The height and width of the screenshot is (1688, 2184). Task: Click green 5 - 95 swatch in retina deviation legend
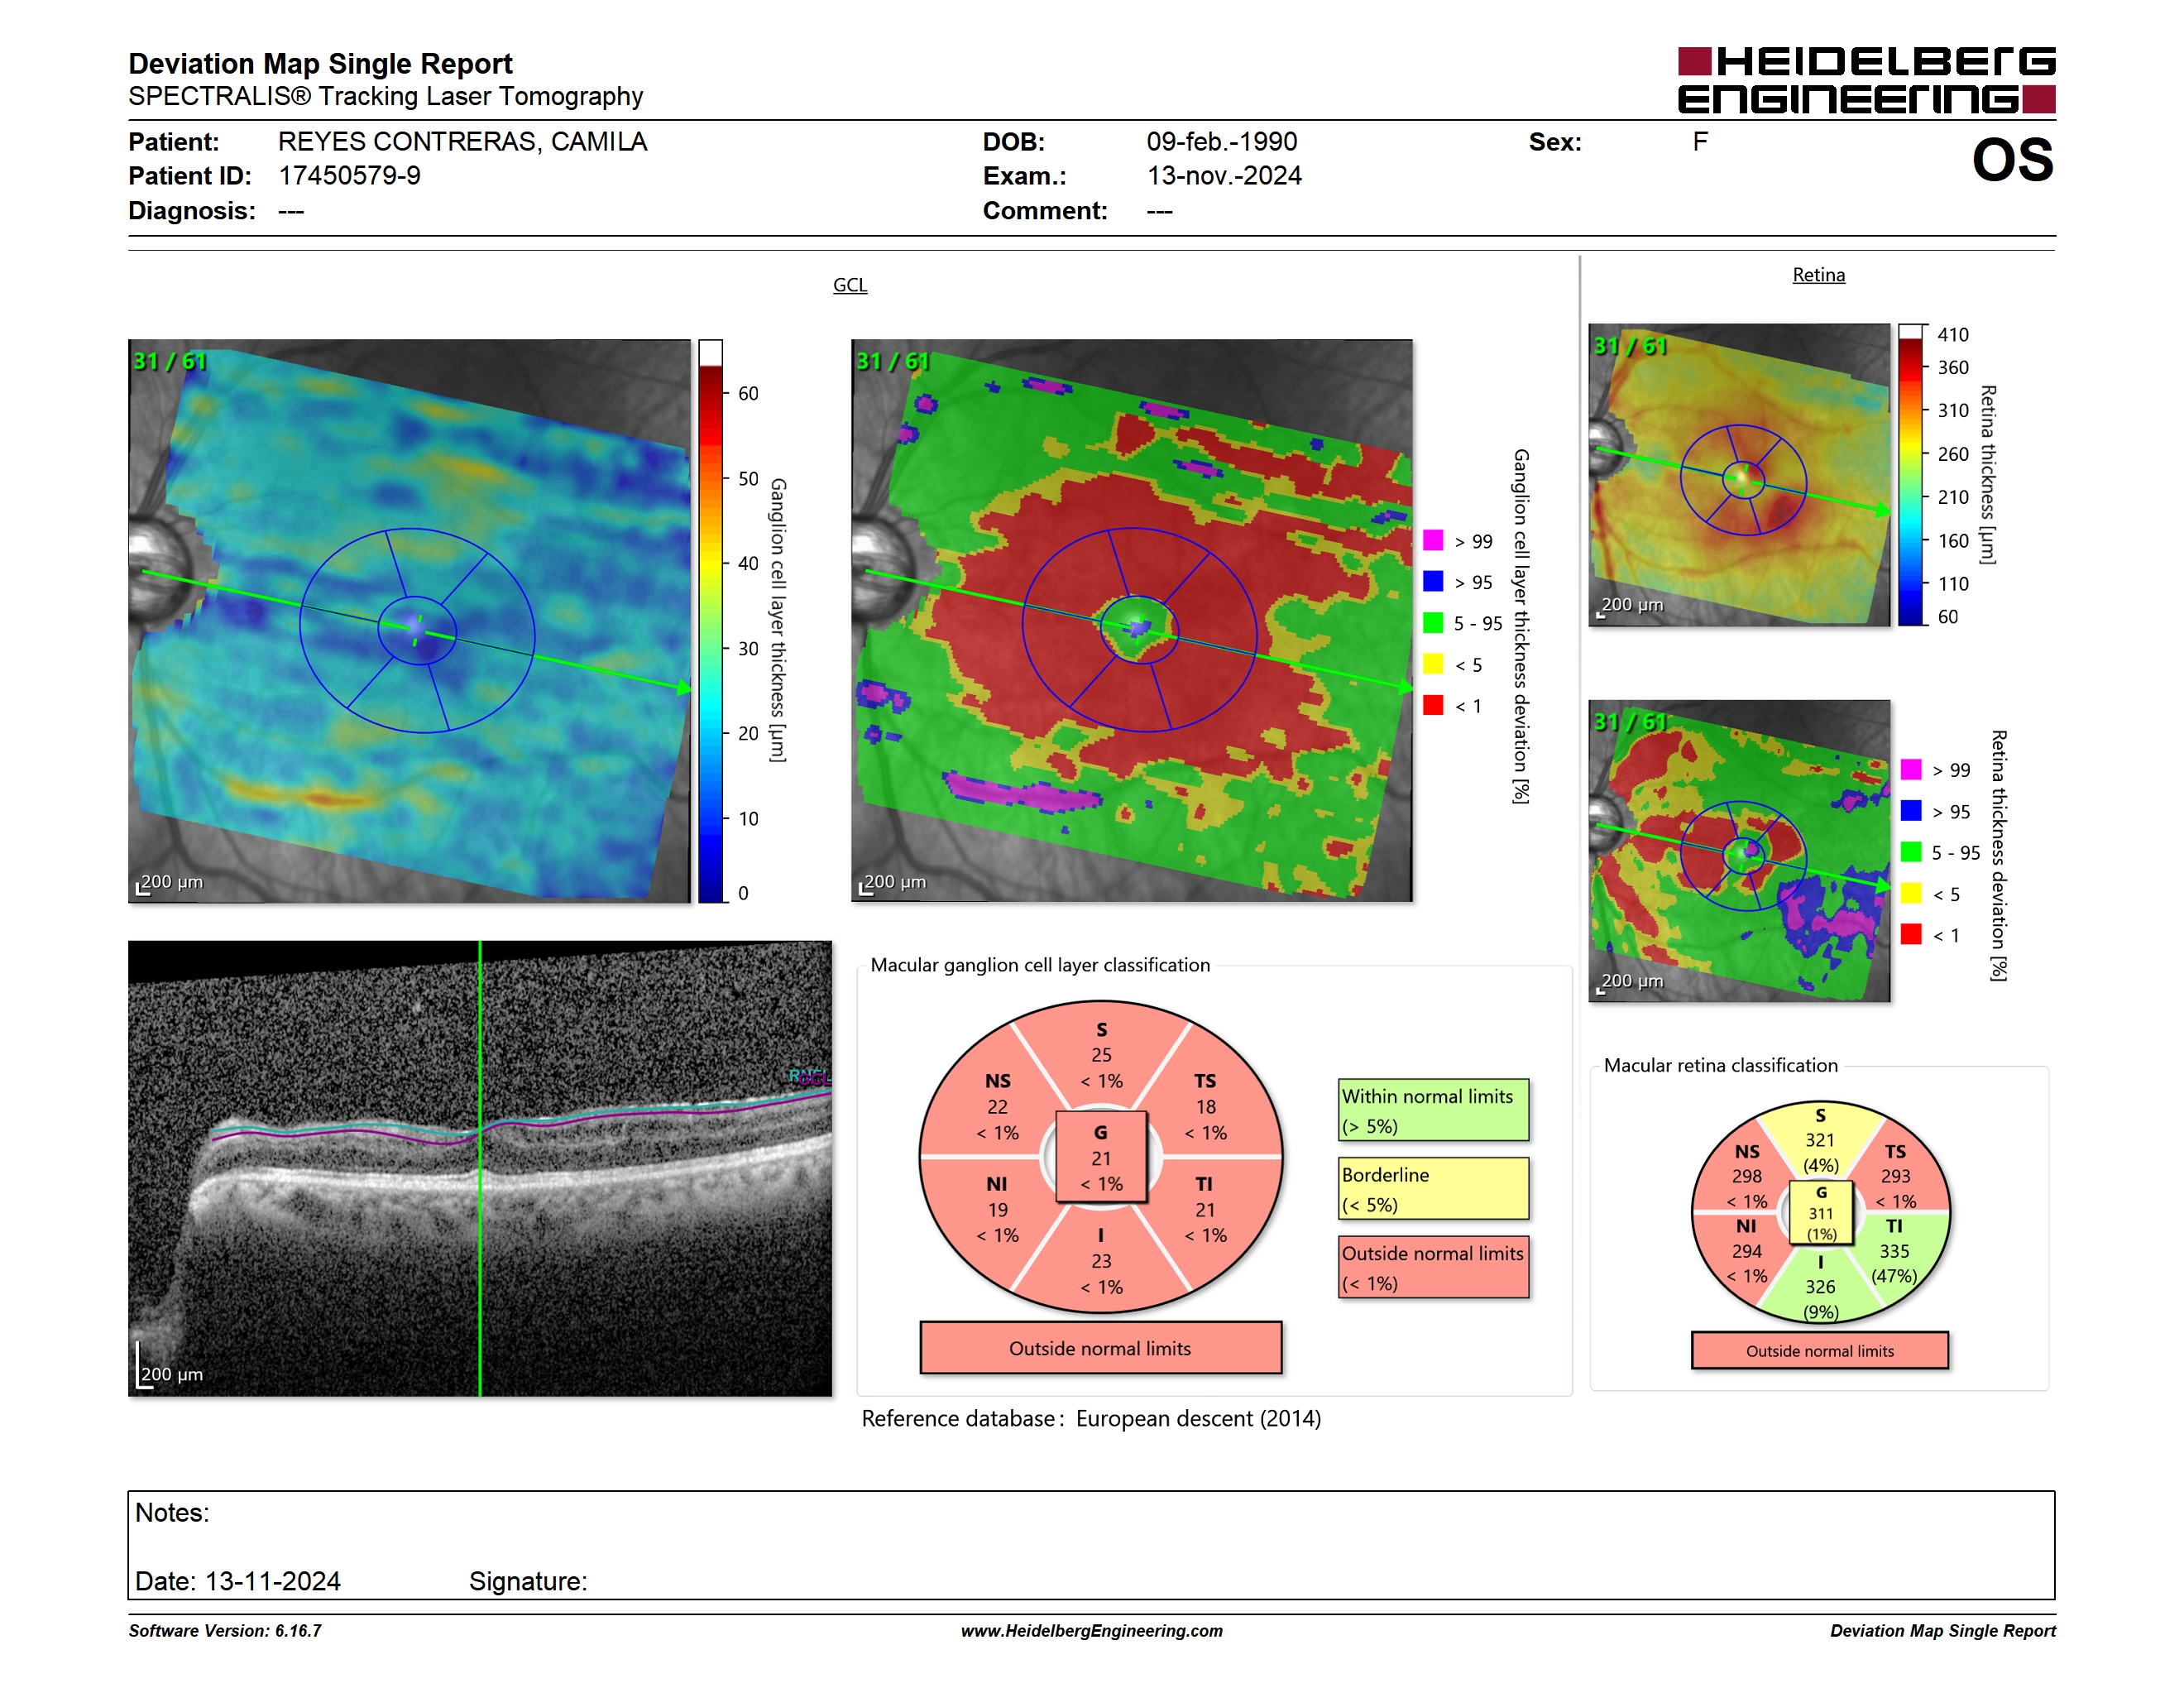pos(1911,852)
